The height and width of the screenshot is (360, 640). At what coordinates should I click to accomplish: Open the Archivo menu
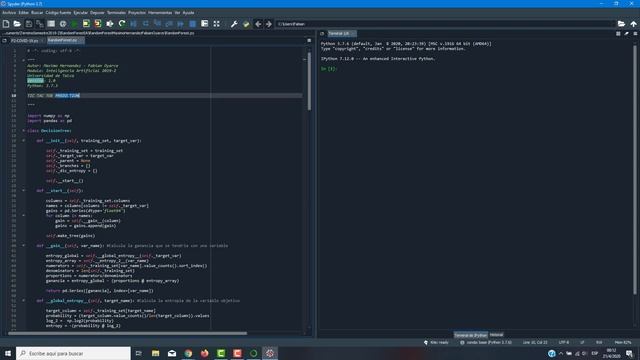[x=9, y=13]
